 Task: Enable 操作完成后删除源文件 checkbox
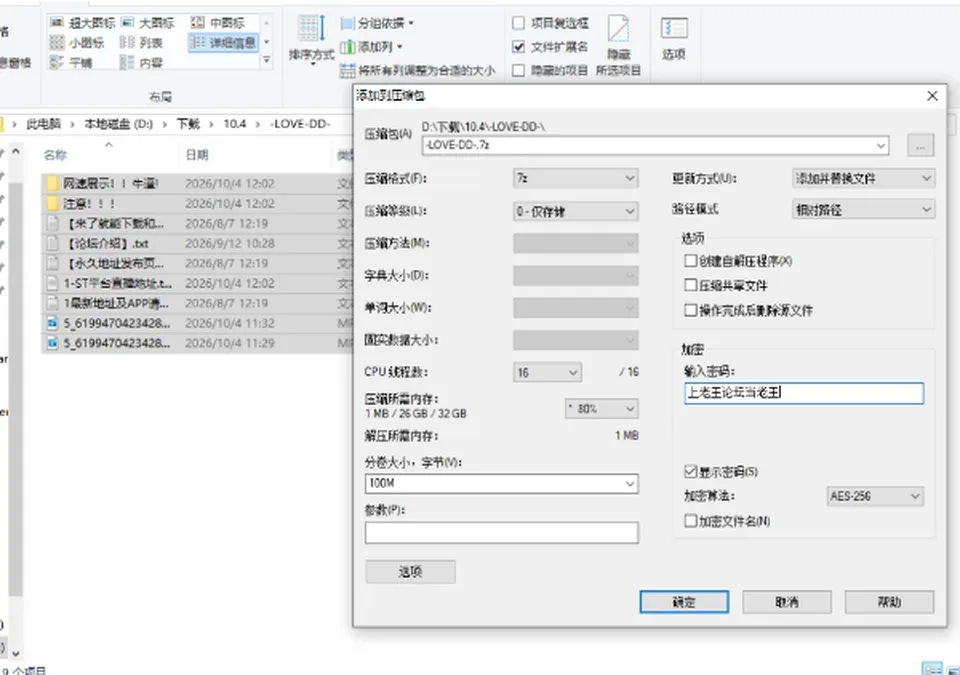coord(691,310)
